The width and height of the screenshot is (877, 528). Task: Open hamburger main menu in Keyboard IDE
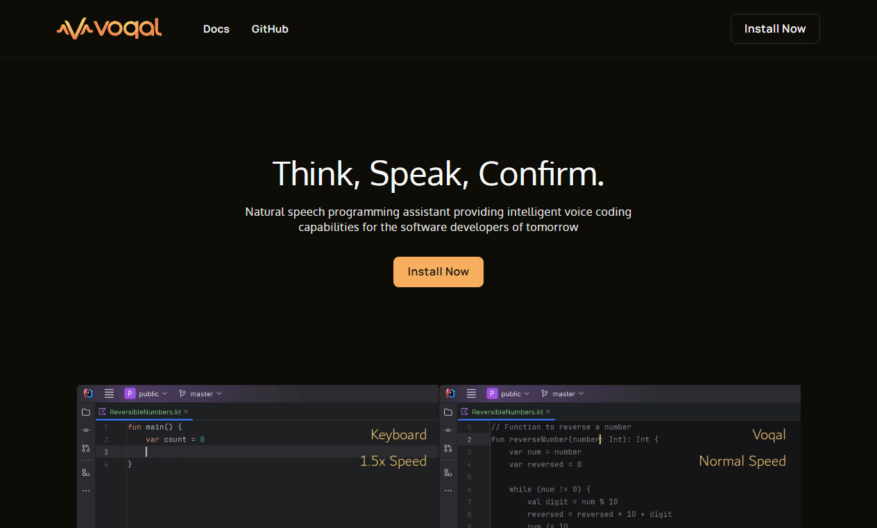(x=109, y=393)
